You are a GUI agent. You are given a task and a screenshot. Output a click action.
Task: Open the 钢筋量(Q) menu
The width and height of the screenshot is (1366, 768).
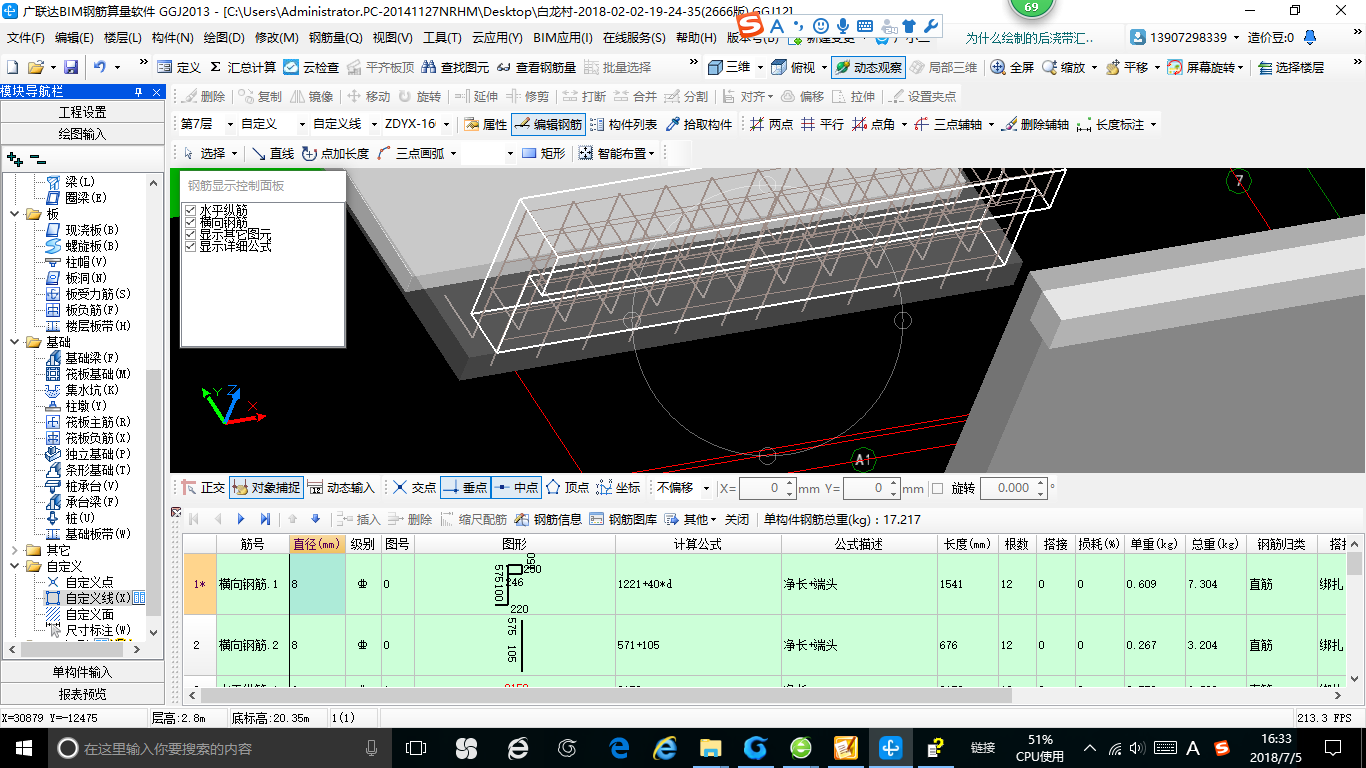click(x=335, y=38)
